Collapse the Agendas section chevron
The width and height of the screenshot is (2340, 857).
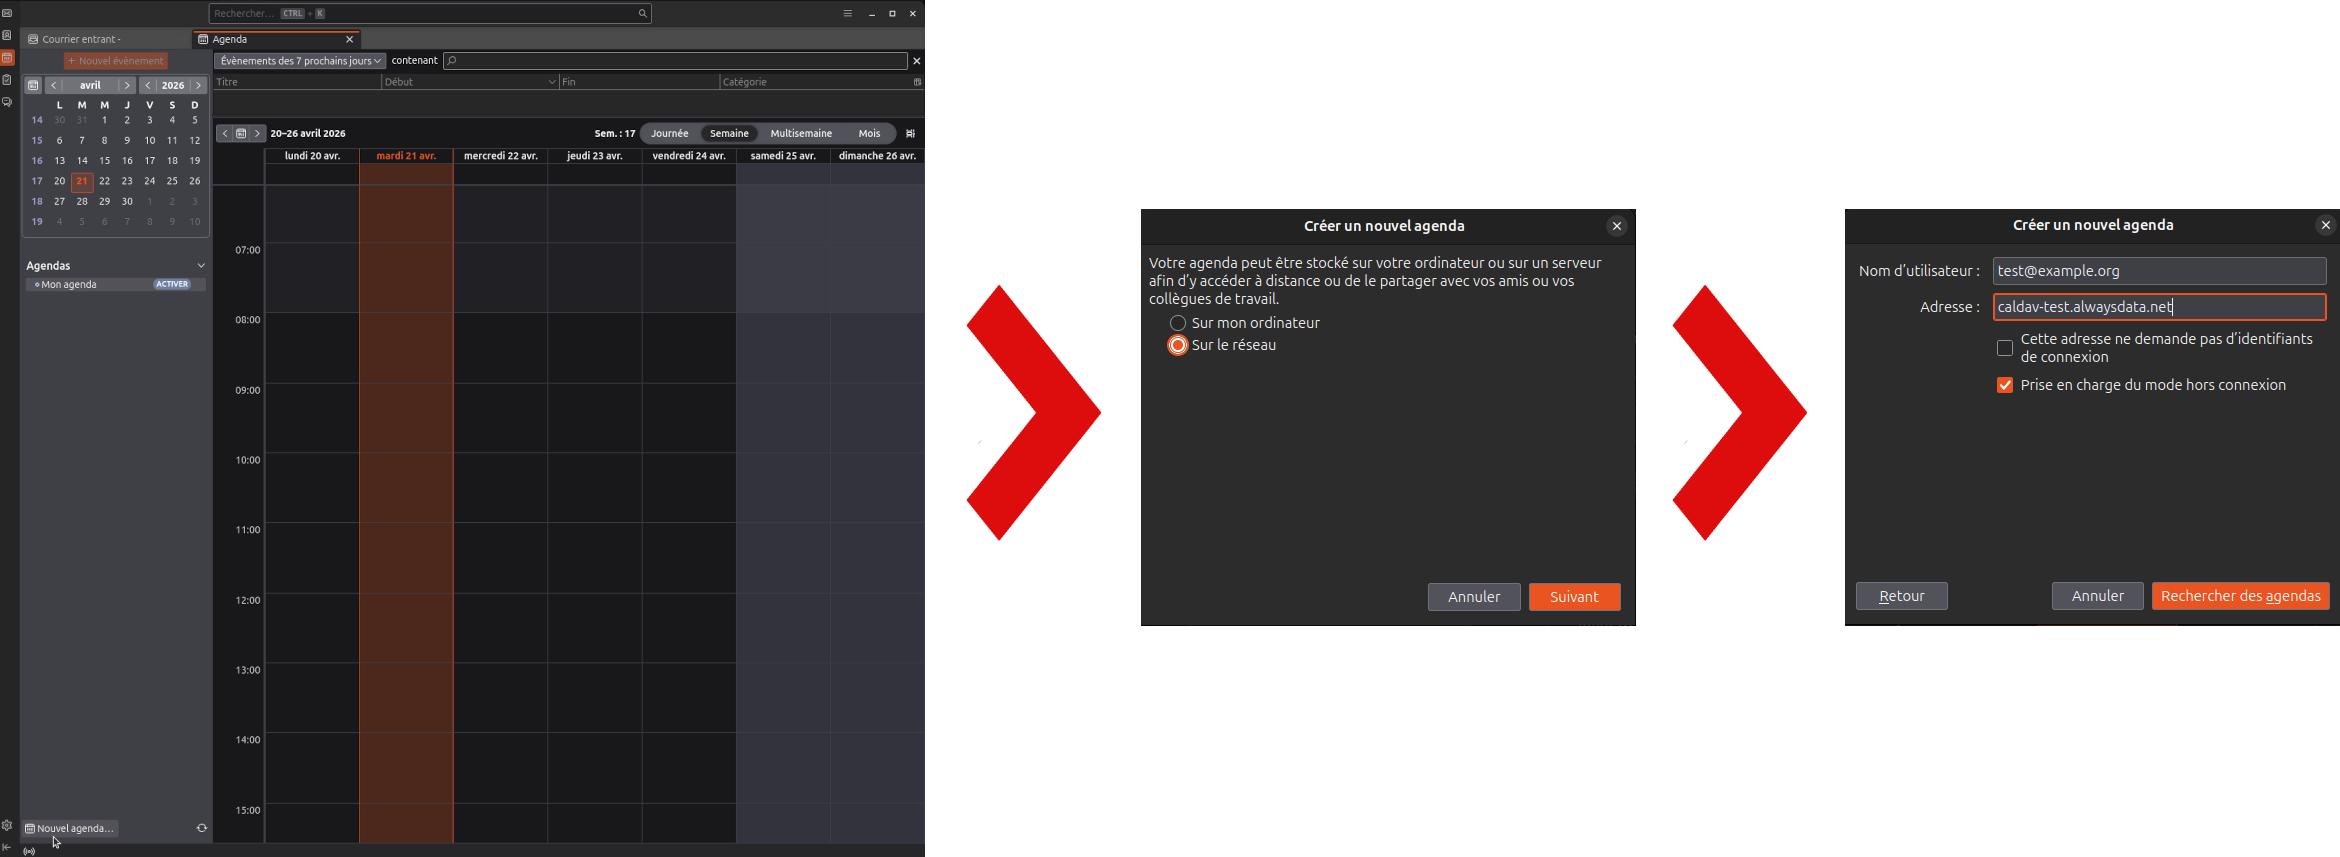click(x=201, y=266)
